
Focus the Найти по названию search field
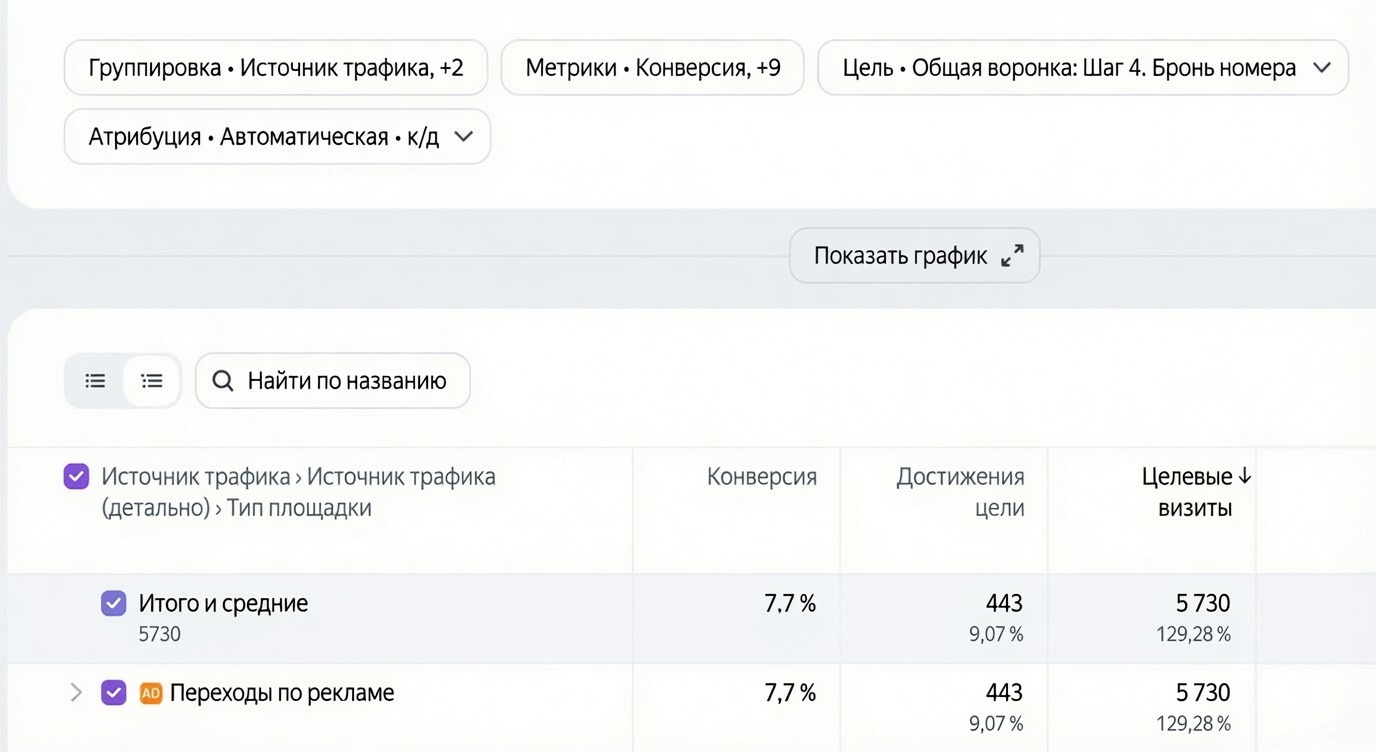pos(333,381)
